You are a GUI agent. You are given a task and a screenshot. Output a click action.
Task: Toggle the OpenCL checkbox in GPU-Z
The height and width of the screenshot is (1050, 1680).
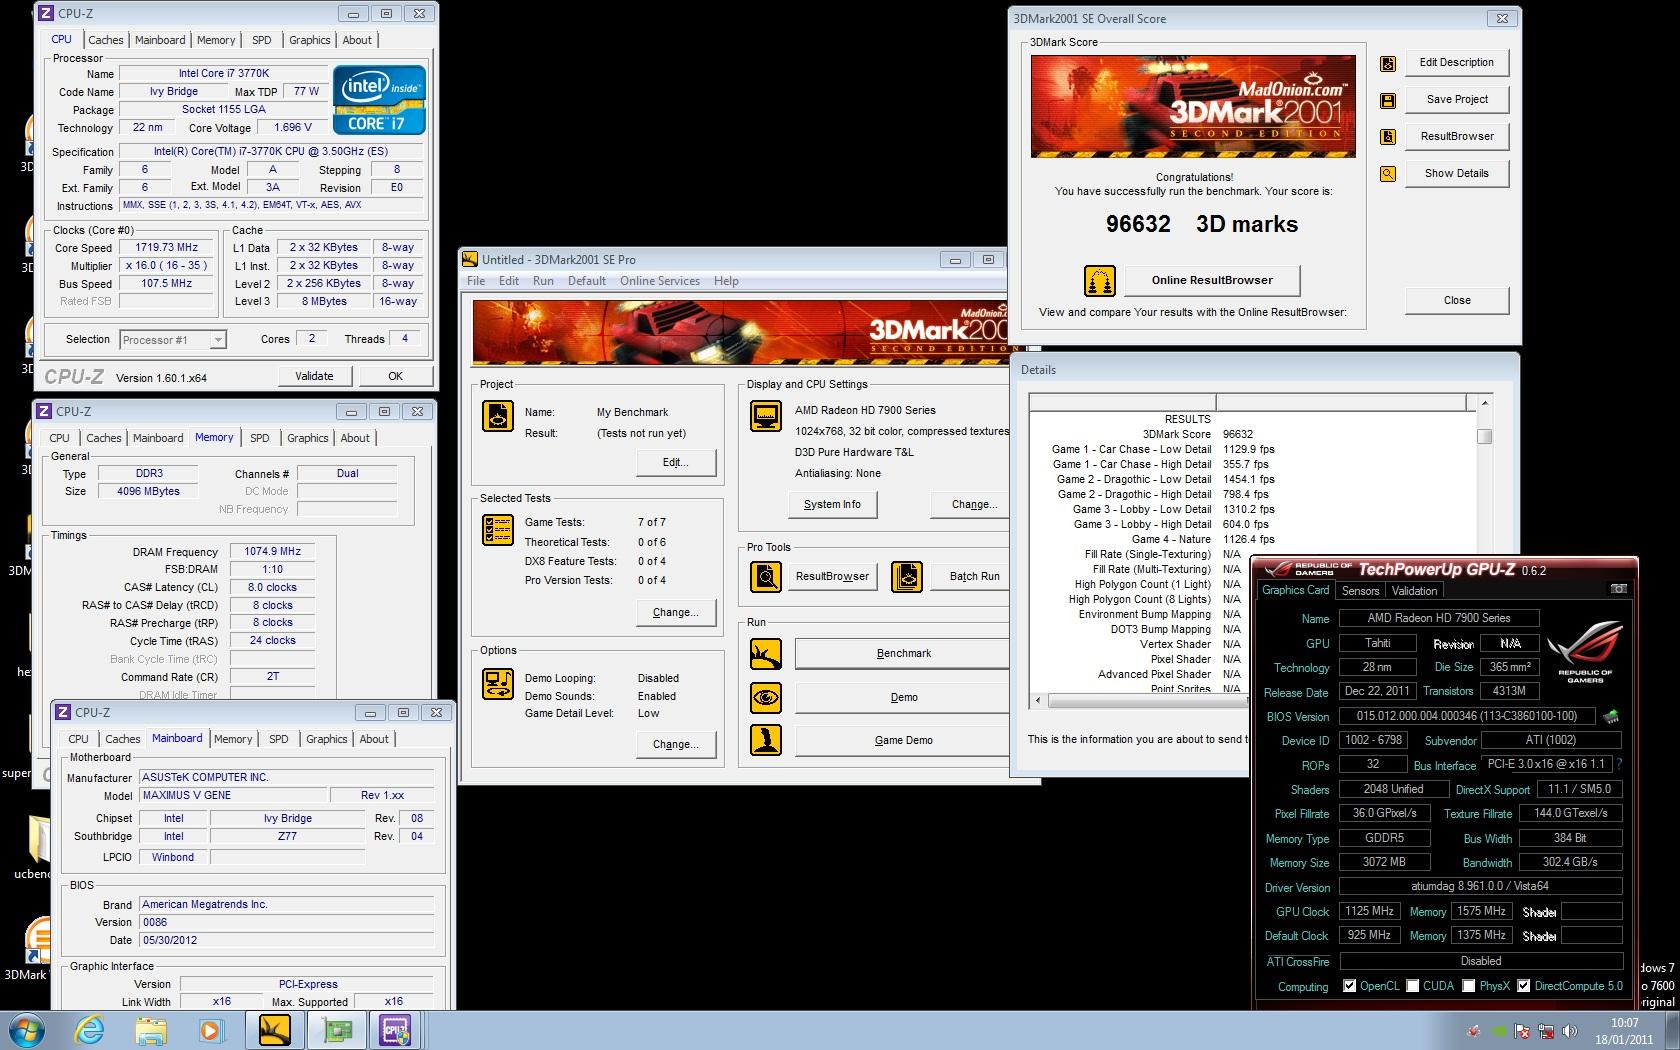(1350, 986)
